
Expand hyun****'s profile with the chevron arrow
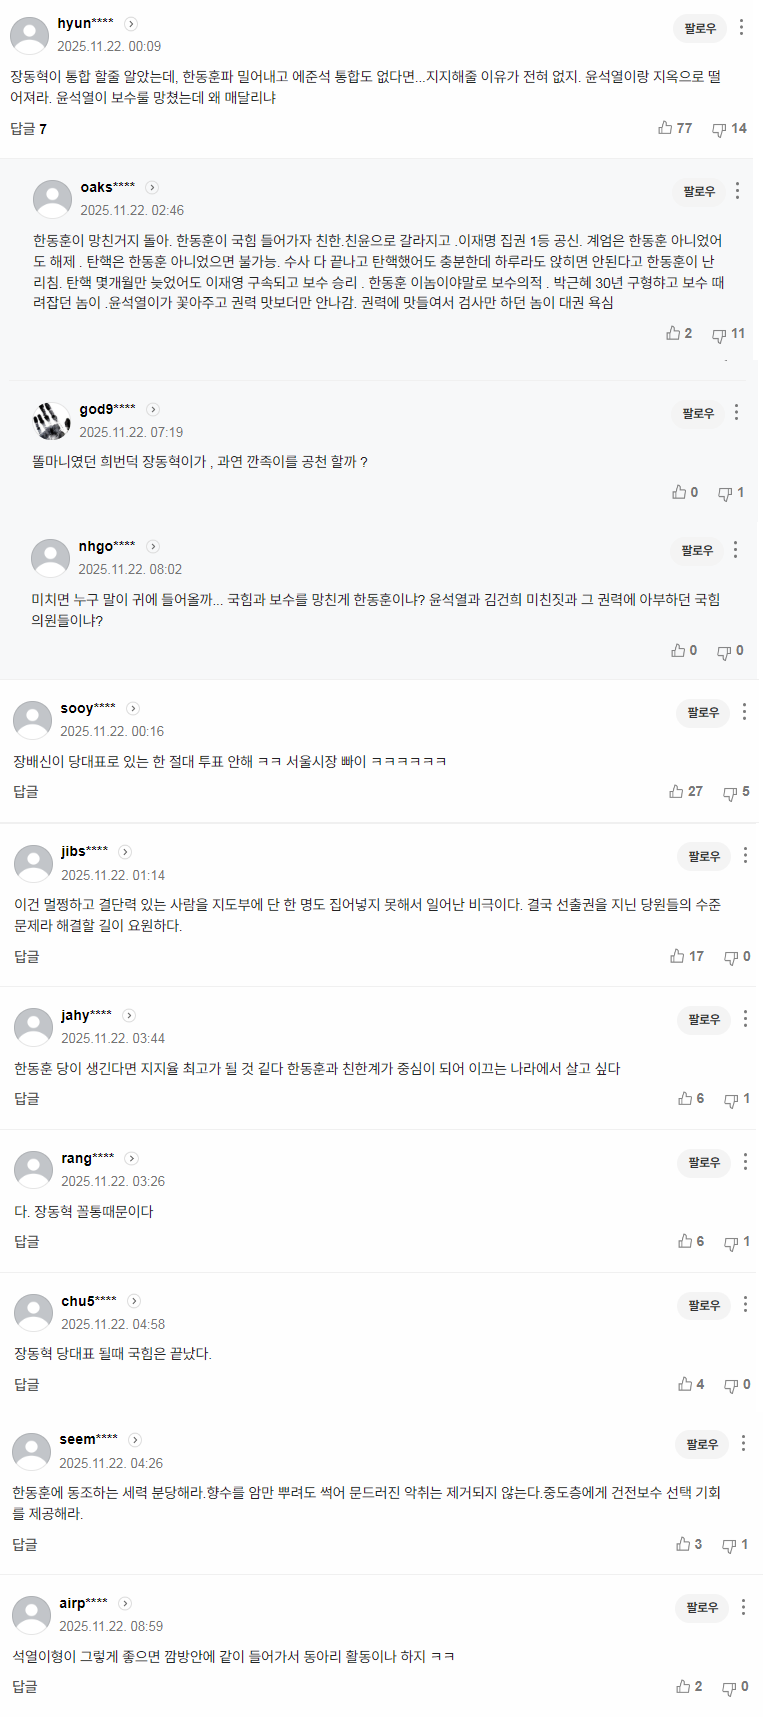(x=131, y=22)
